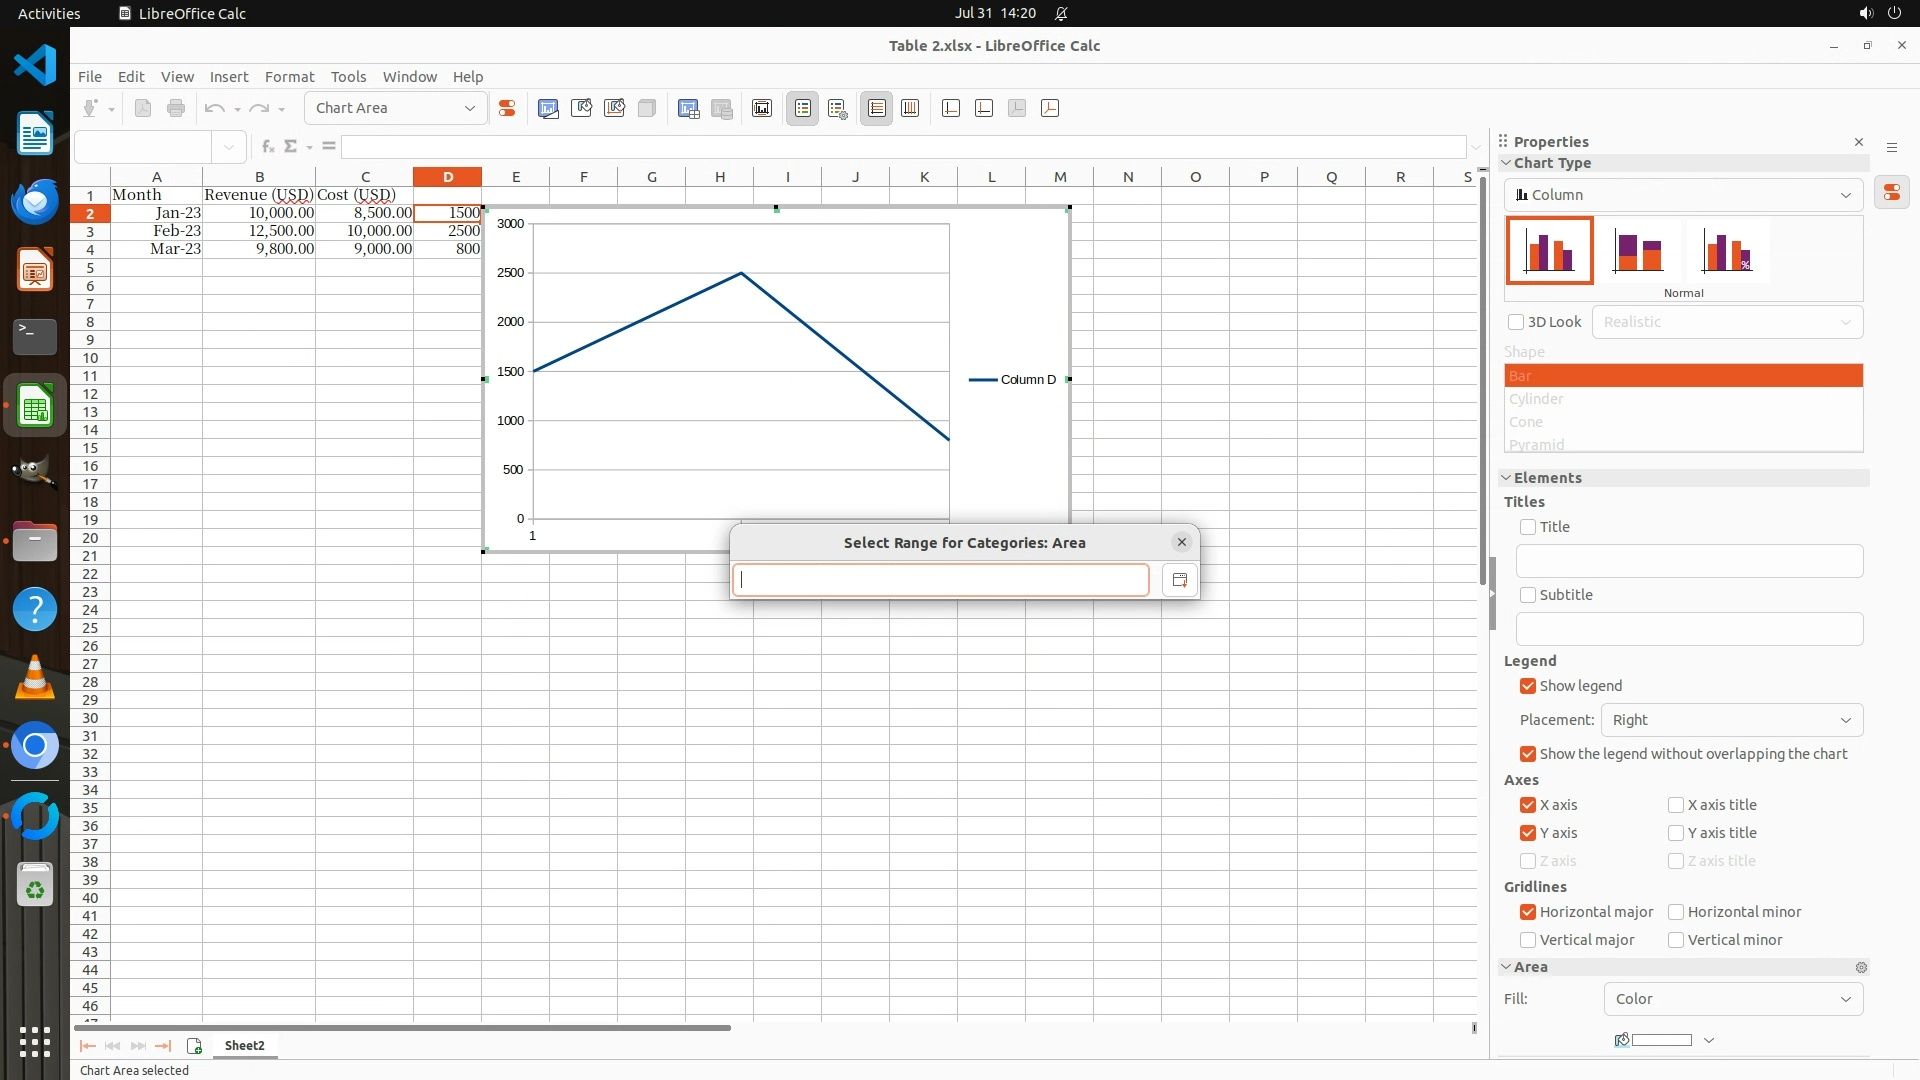Toggle the Legend On/Off toolbar icon
1920x1080 pixels.
coord(803,109)
